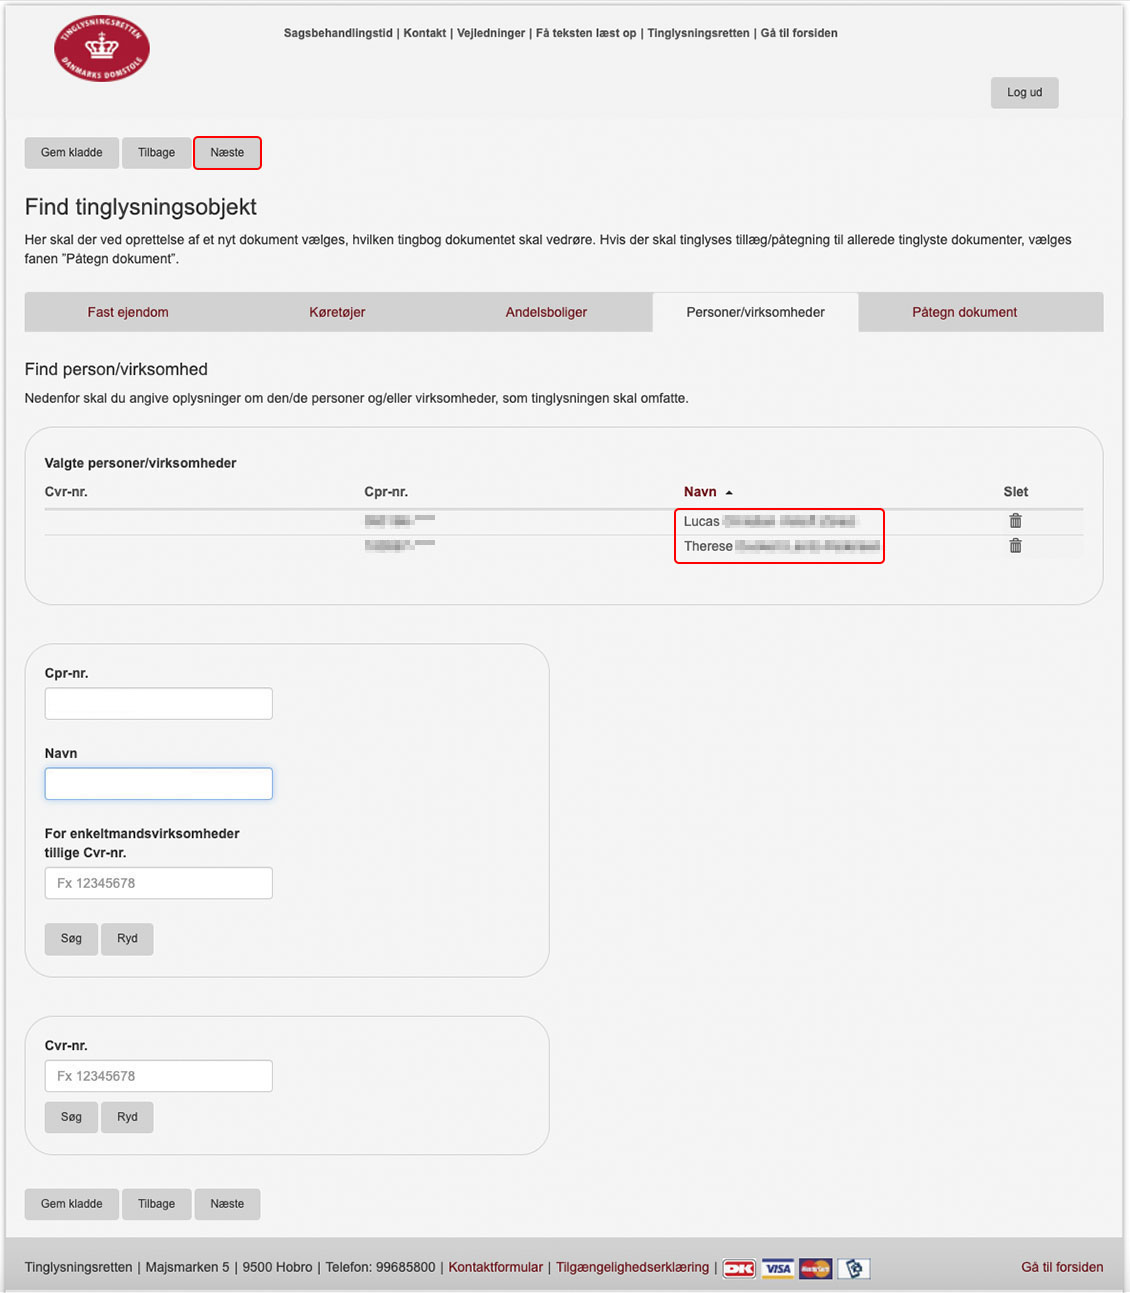The image size is (1130, 1293).
Task: Click the Dankort payment icon in footer
Action: coord(739,1268)
